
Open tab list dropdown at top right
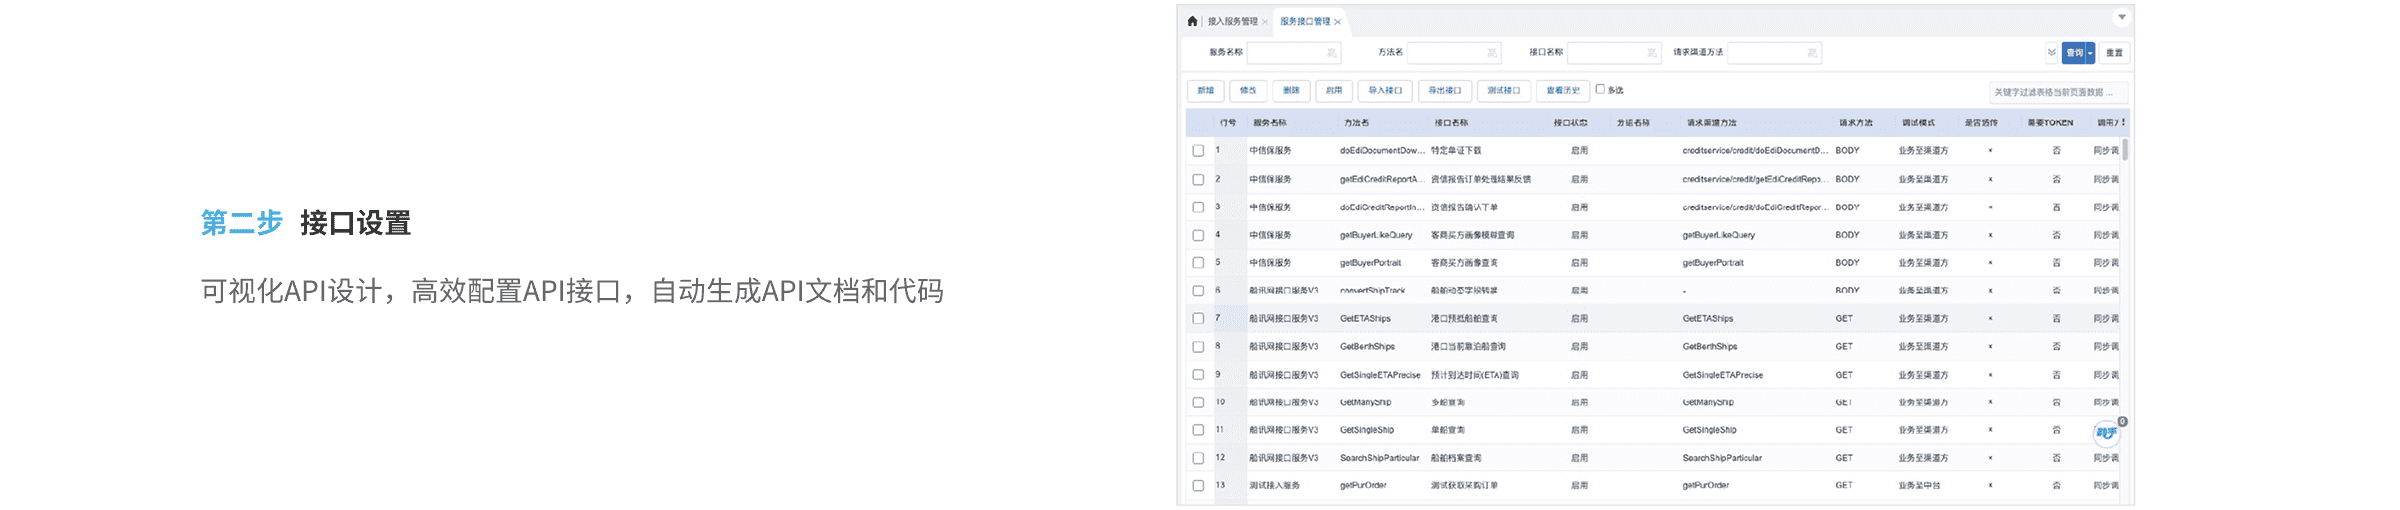[2121, 18]
